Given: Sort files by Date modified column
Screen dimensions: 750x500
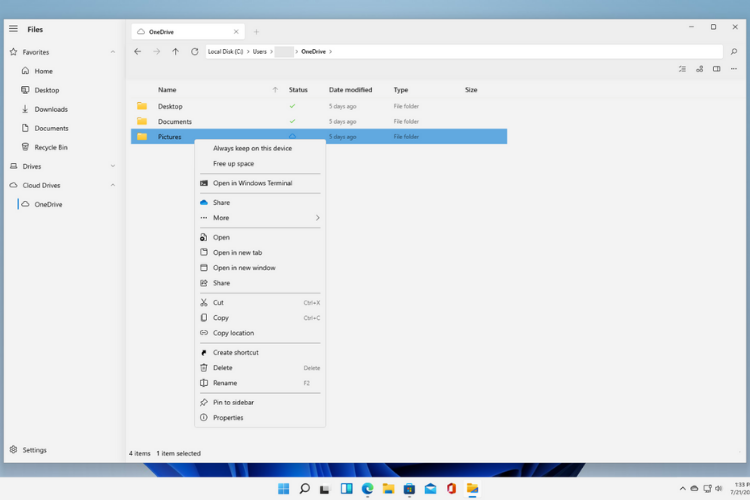Looking at the screenshot, I should coord(350,90).
